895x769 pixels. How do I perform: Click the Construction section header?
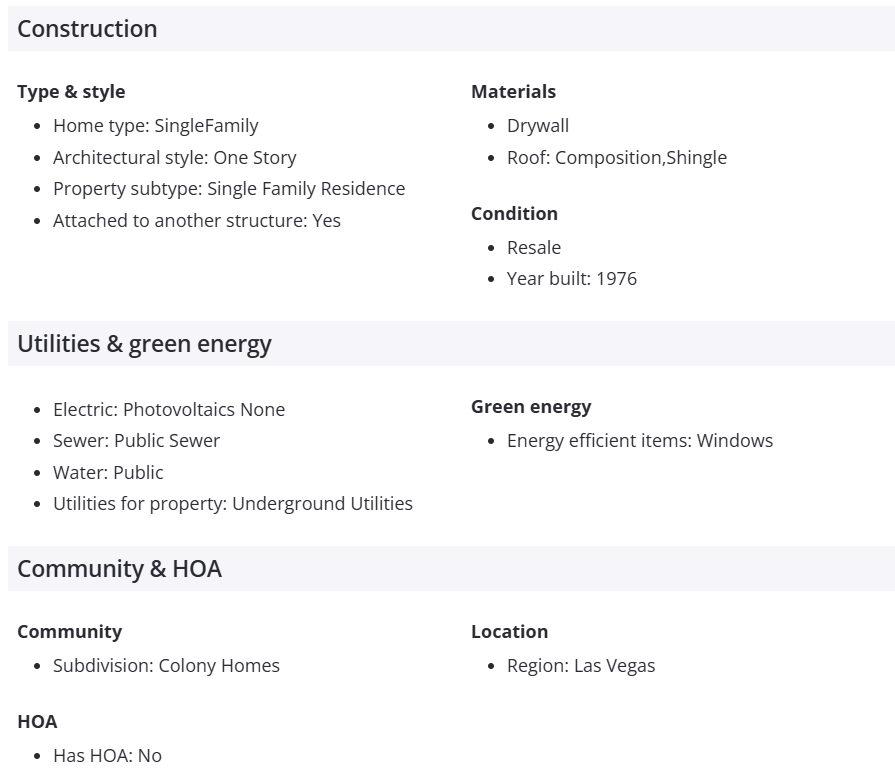[x=87, y=29]
